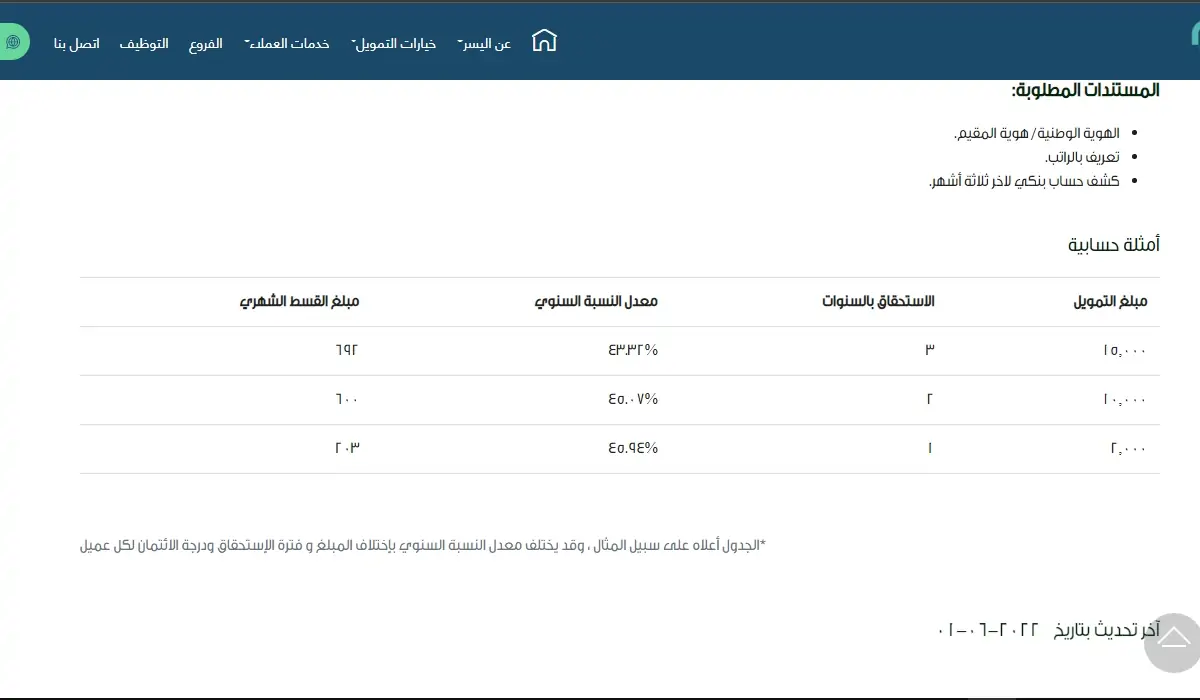Viewport: 1200px width, 700px height.
Task: Select the ٢,٠٠٠ financing amount cell
Action: point(1128,449)
